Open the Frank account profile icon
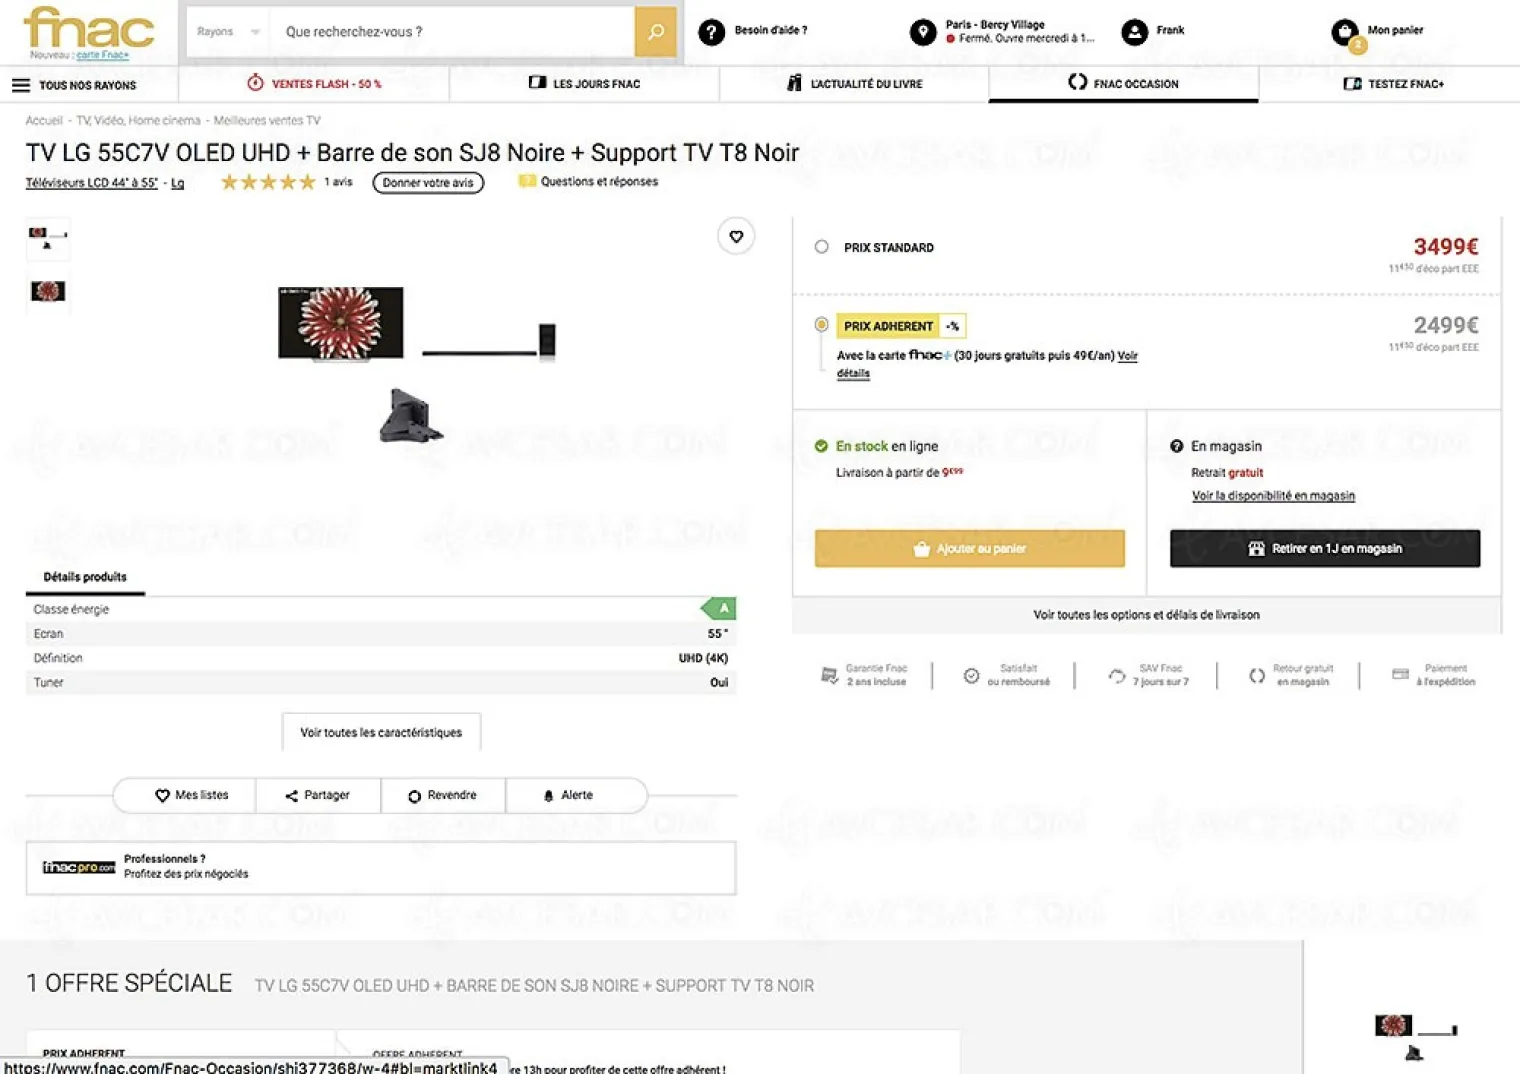 coord(1134,32)
